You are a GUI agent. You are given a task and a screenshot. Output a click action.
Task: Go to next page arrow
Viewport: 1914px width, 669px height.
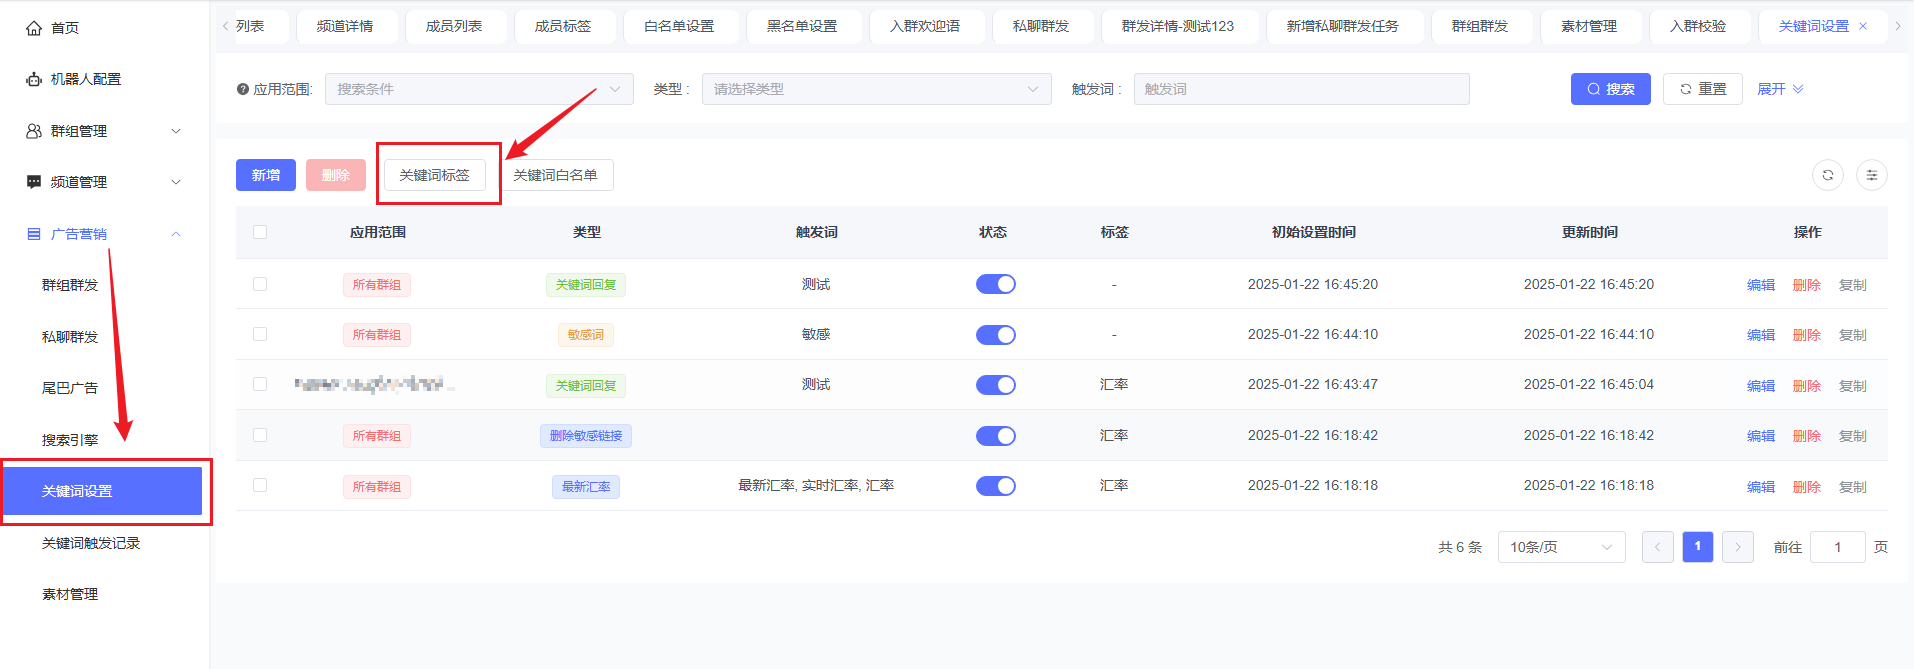point(1737,547)
